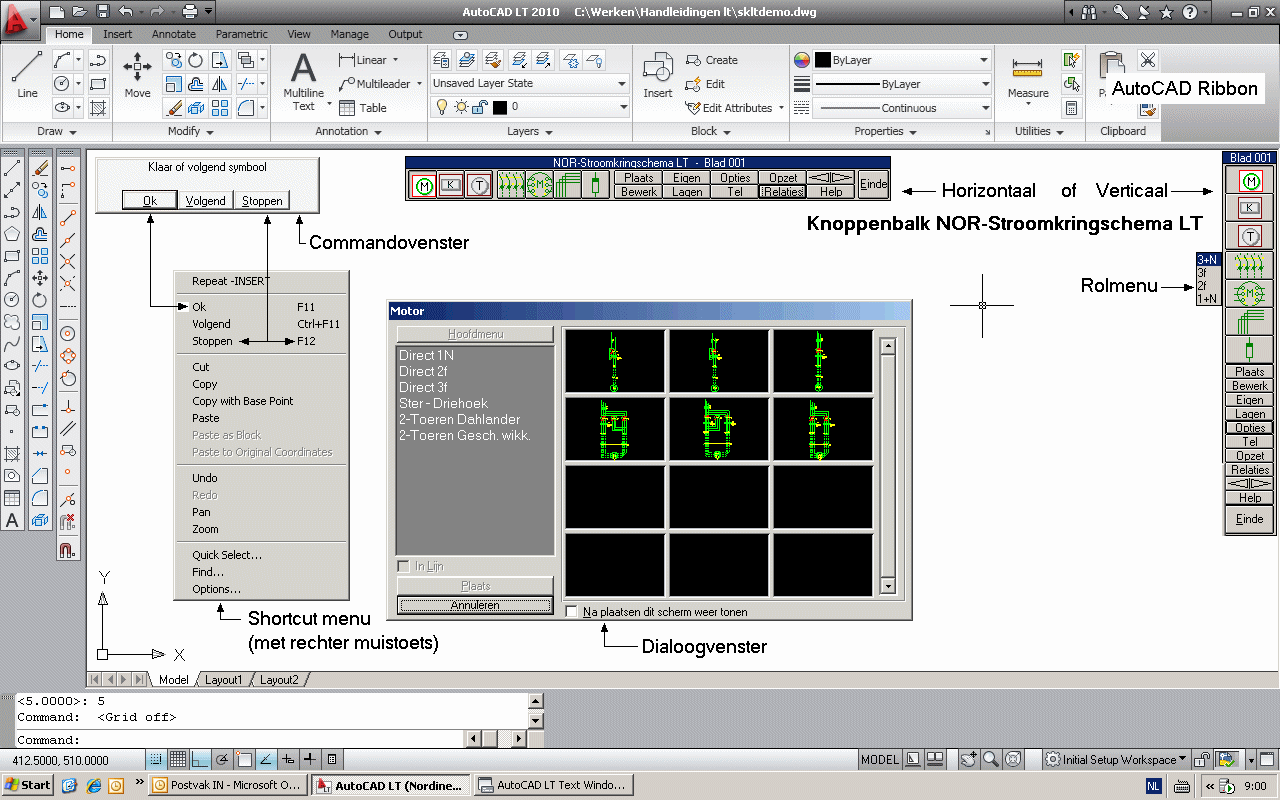Image resolution: width=1280 pixels, height=800 pixels.
Task: Select the Rectangle tool in Draw panel
Action: click(x=98, y=84)
